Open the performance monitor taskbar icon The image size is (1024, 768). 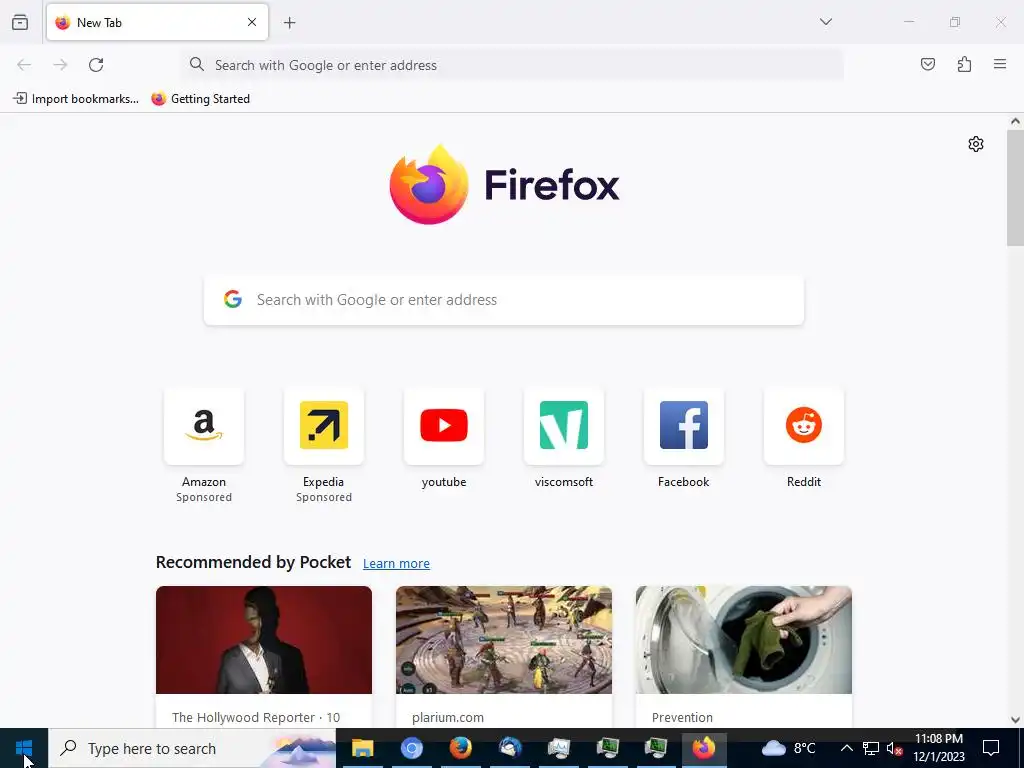[x=558, y=748]
